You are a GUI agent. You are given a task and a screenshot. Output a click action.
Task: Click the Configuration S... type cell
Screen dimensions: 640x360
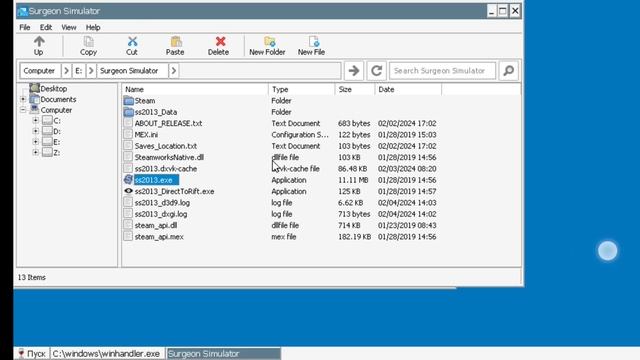[300, 134]
